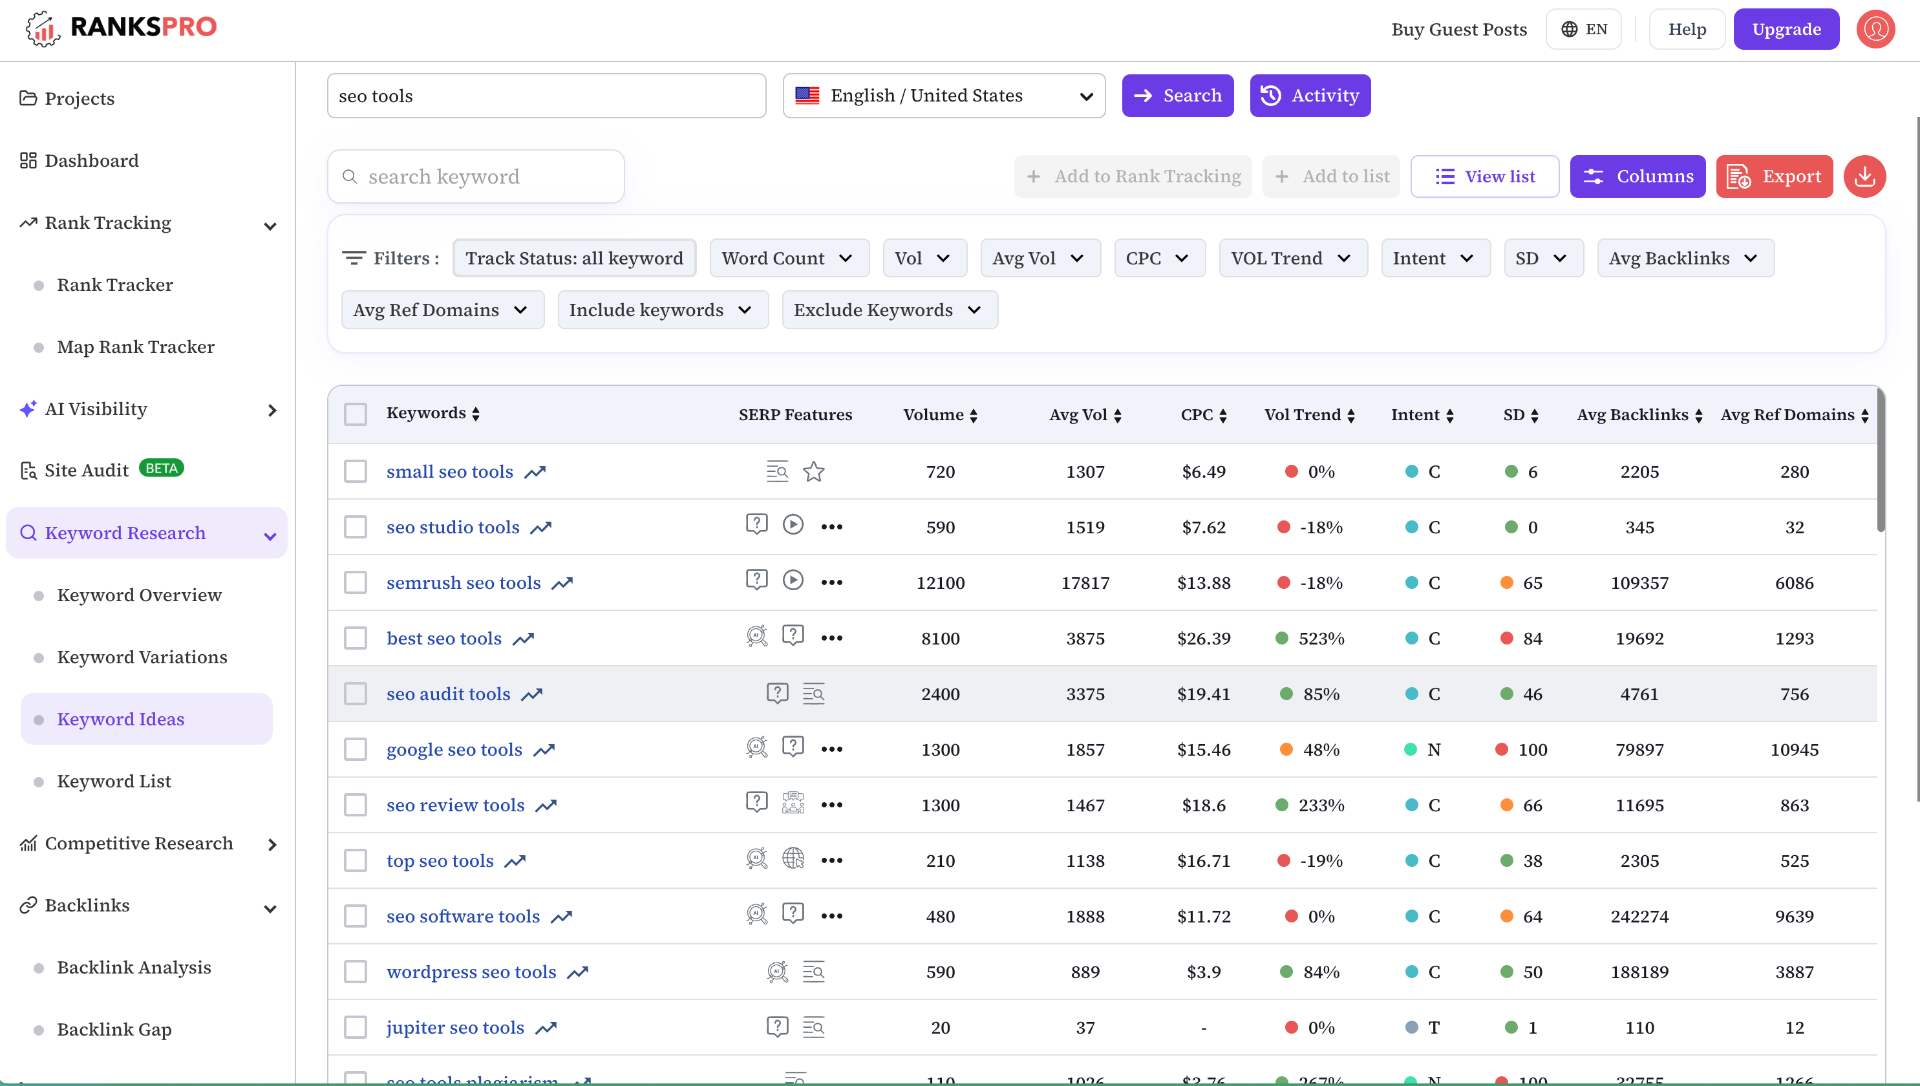Open more SERP features for seo software tools
Image resolution: width=1920 pixels, height=1086 pixels.
tap(832, 916)
